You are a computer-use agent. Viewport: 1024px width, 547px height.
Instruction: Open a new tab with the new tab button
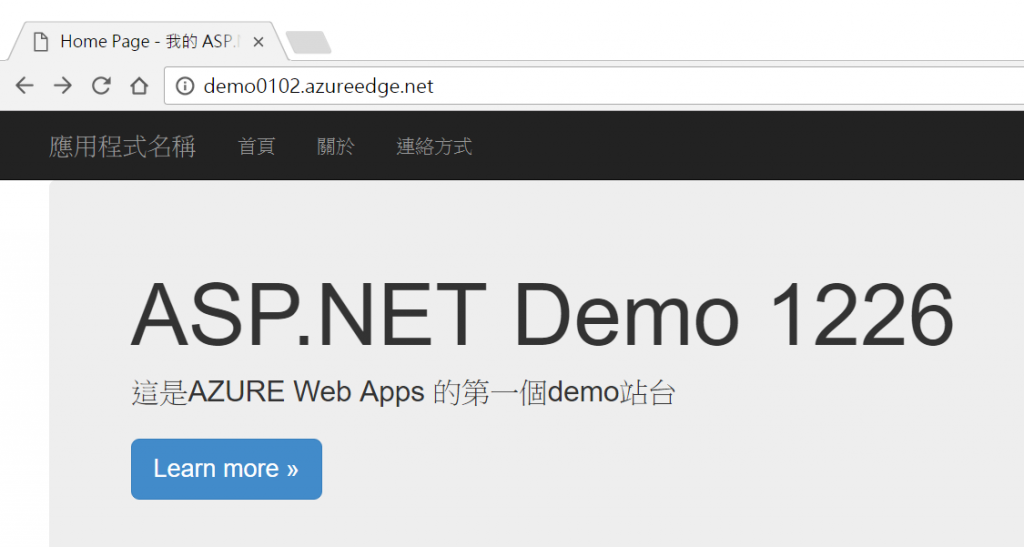coord(308,42)
